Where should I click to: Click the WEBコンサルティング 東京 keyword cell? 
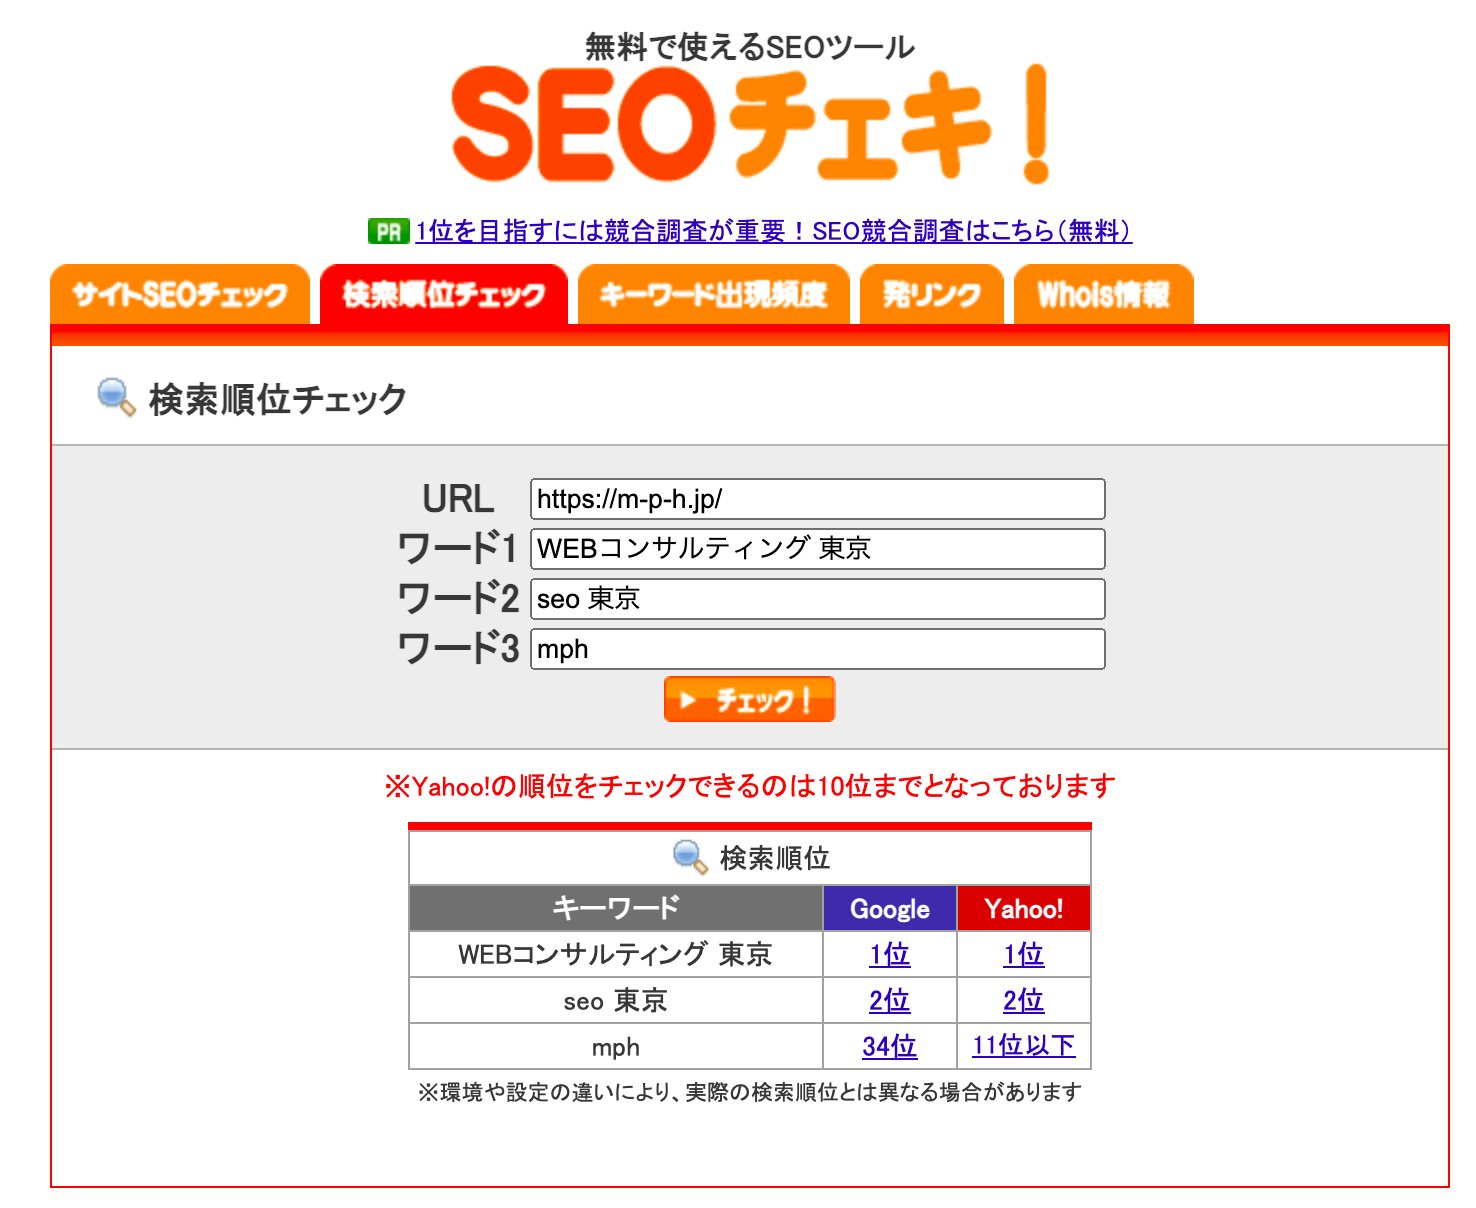pyautogui.click(x=616, y=955)
